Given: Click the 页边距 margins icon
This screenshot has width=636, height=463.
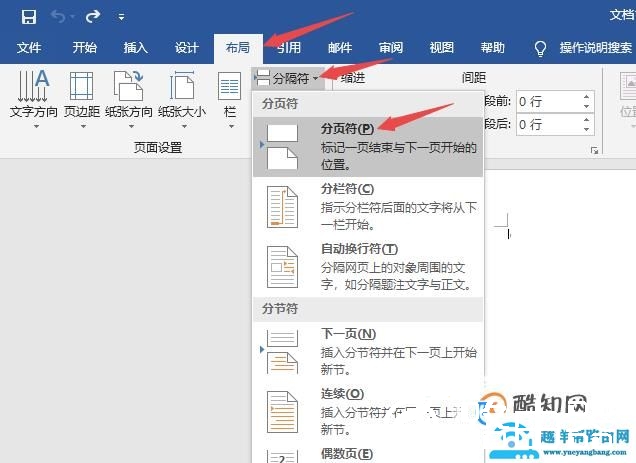Looking at the screenshot, I should (x=82, y=86).
